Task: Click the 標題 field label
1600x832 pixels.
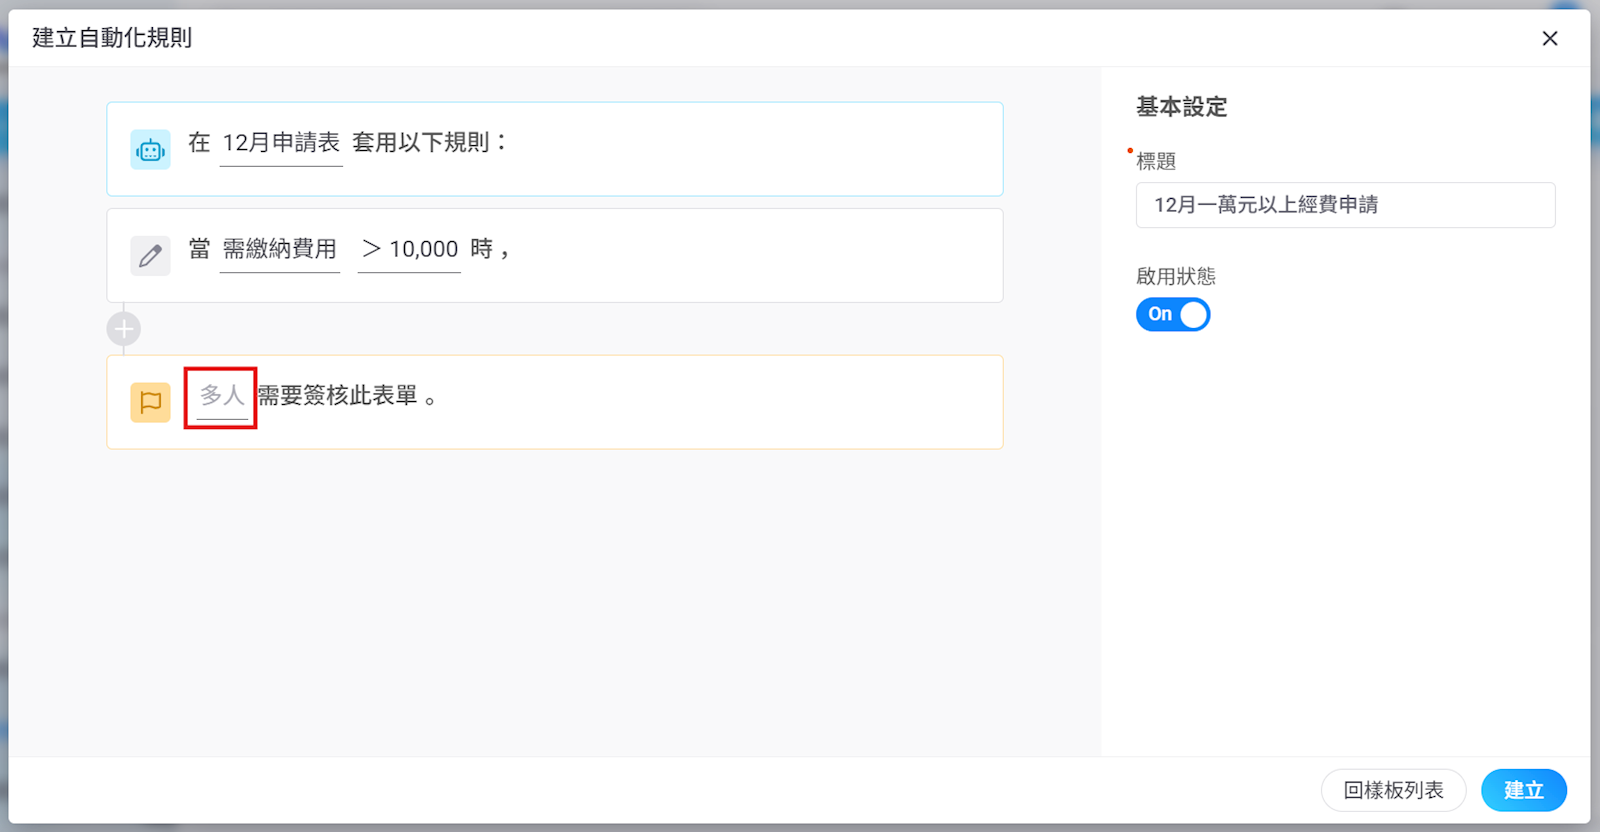Action: click(1156, 161)
